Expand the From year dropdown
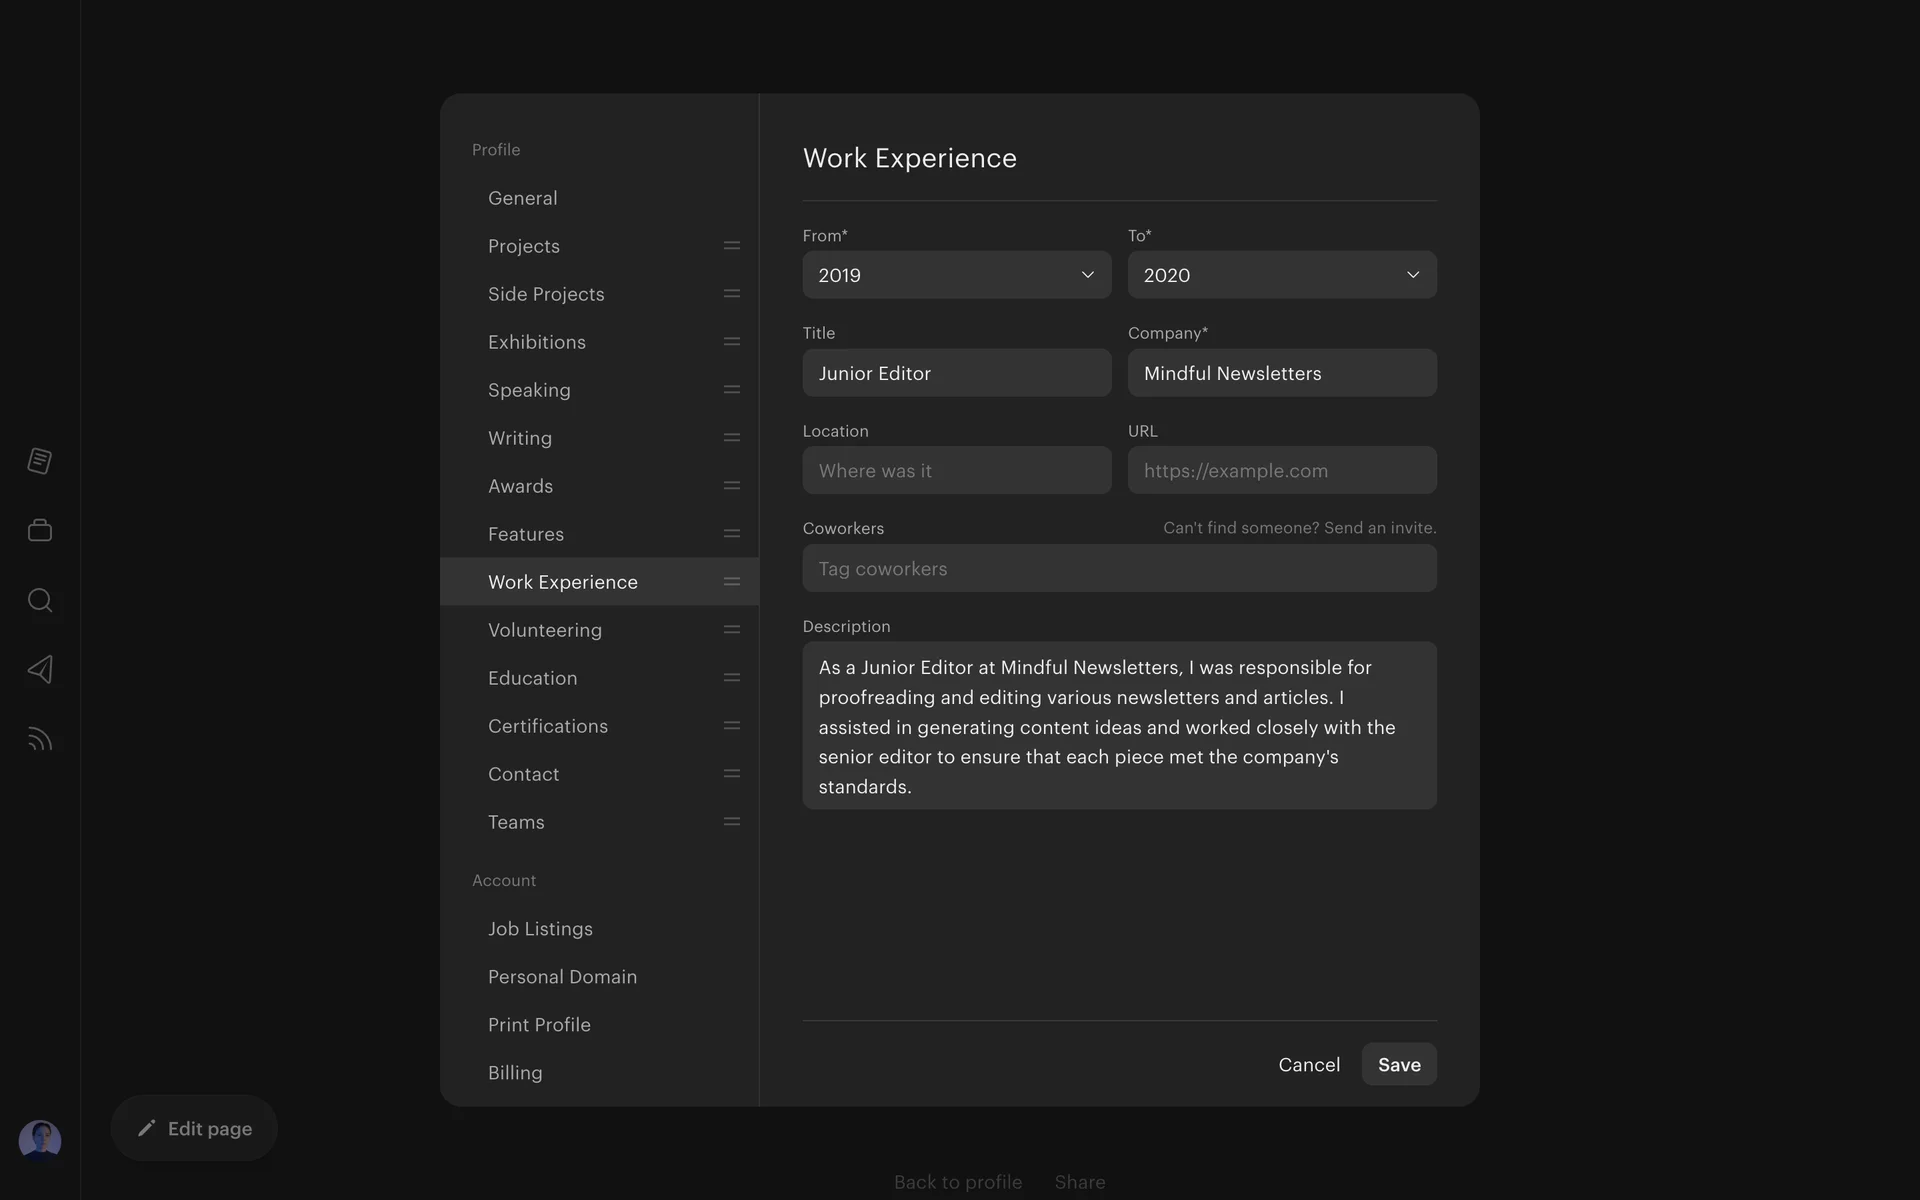Viewport: 1920px width, 1200px height. (x=956, y=275)
